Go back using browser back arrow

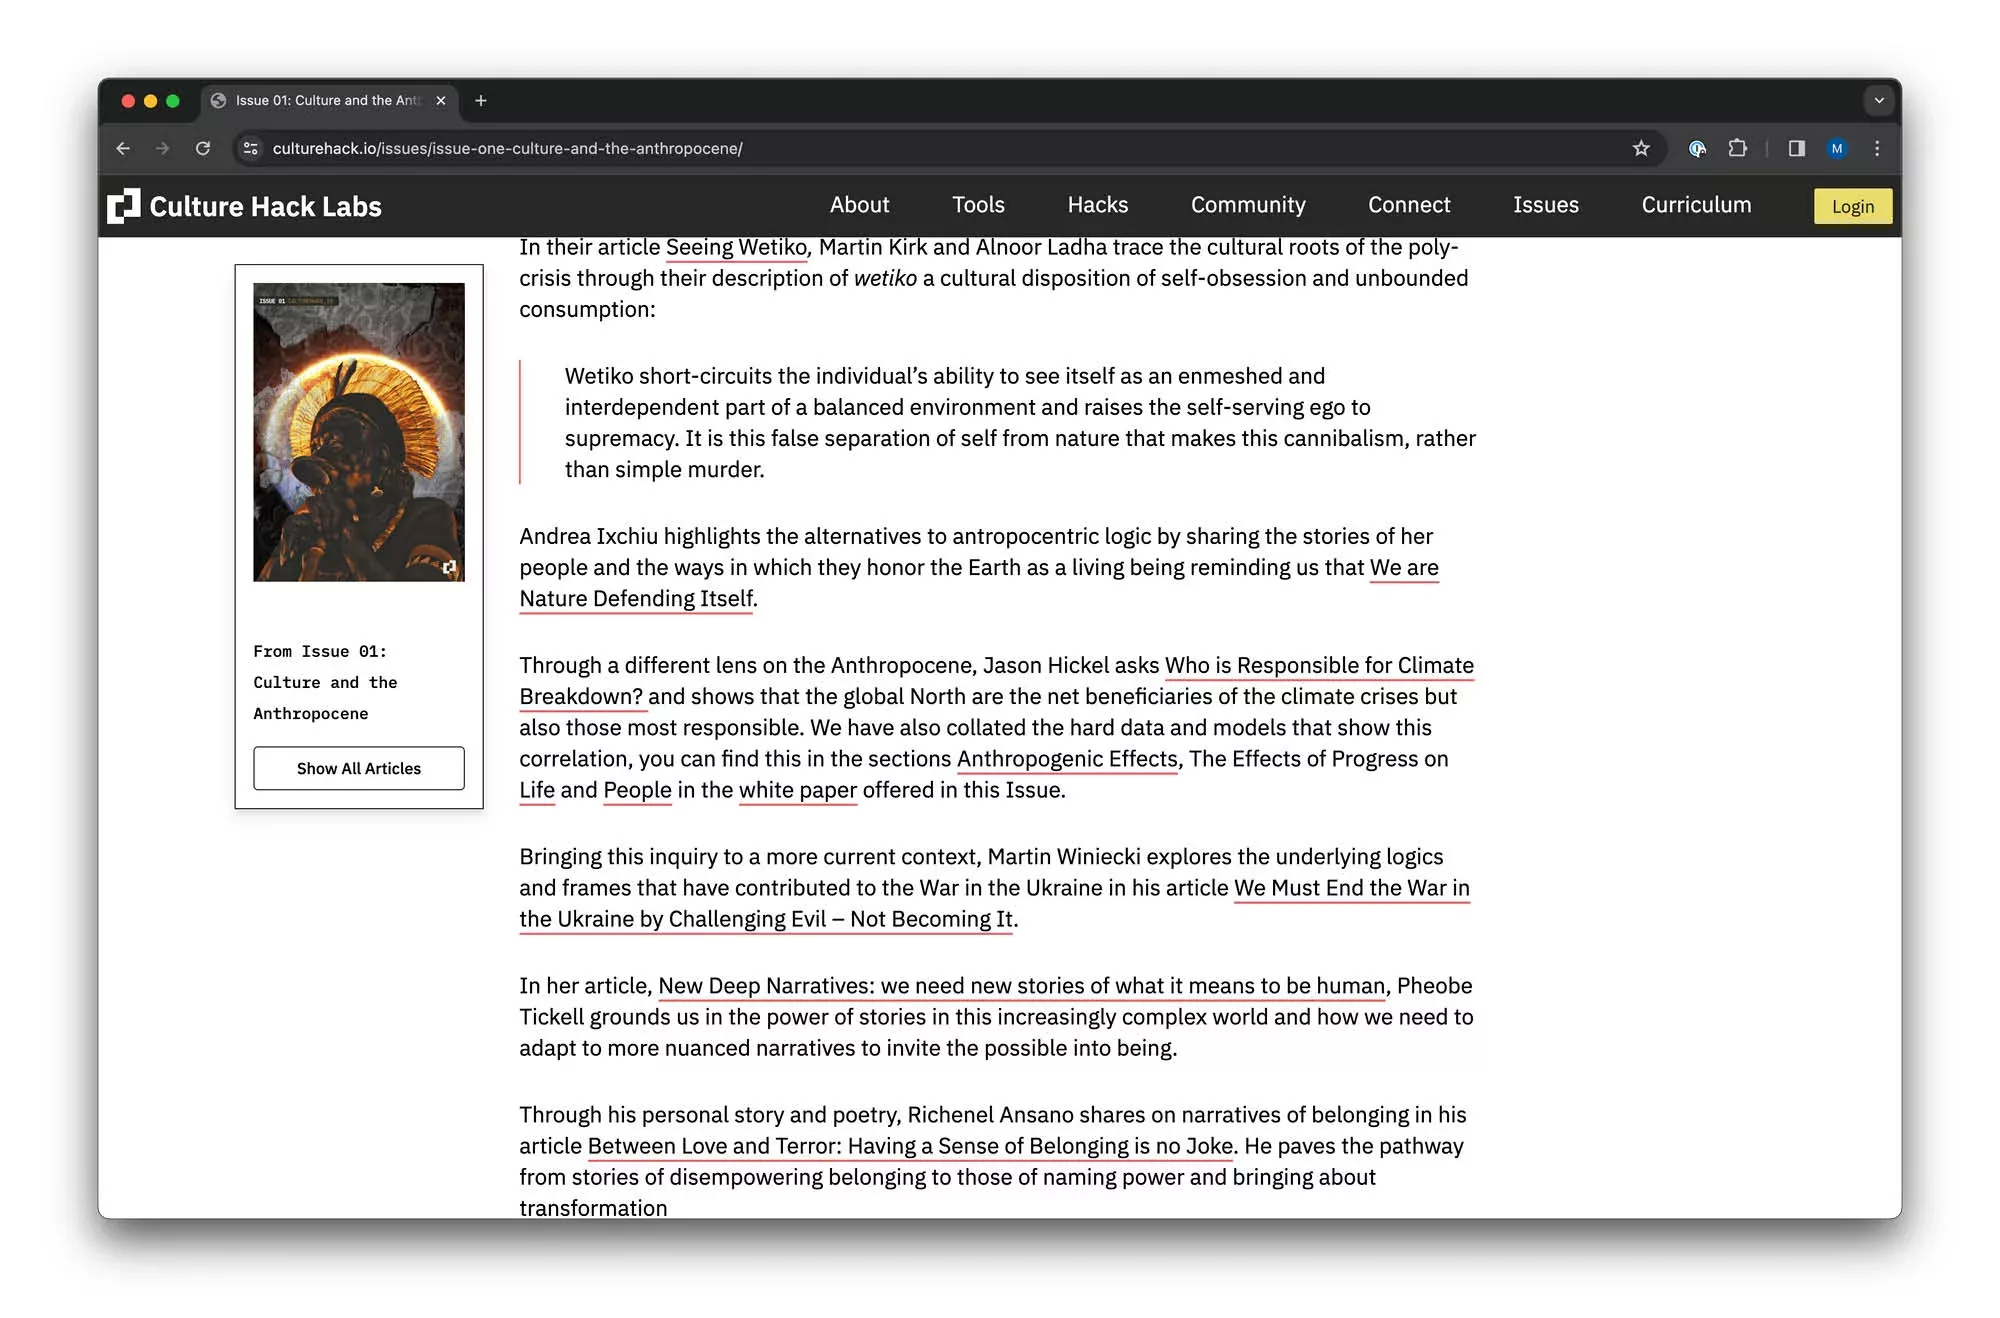[x=123, y=148]
